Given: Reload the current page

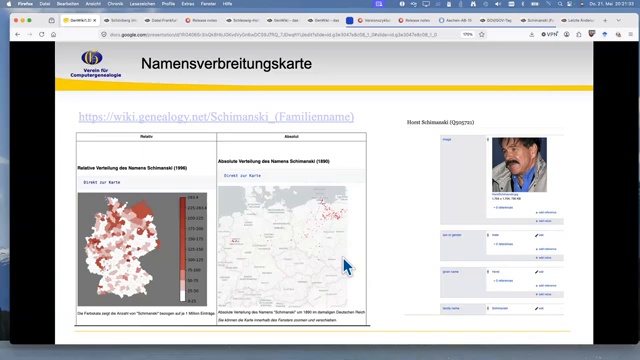Looking at the screenshot, I should coord(42,35).
